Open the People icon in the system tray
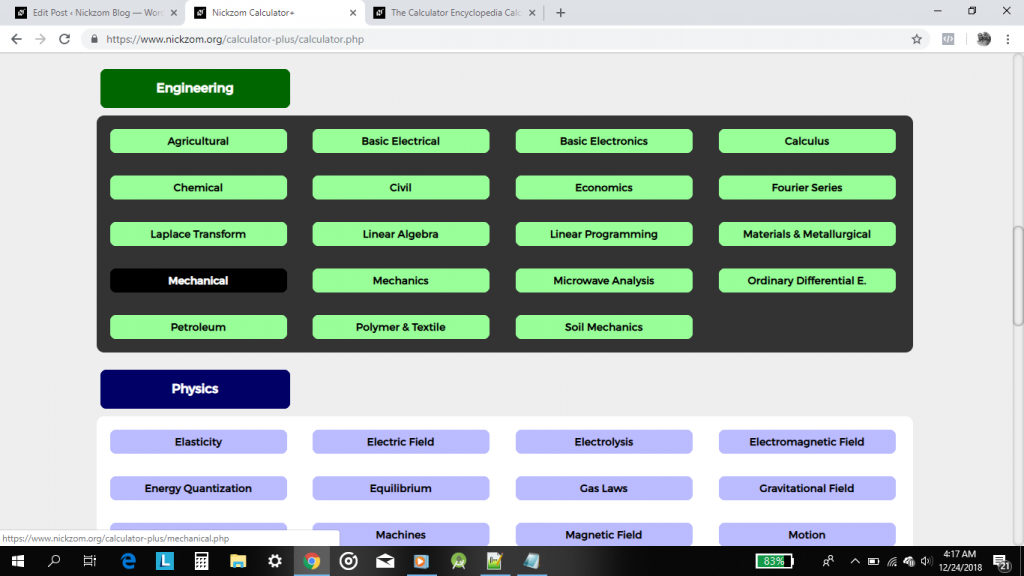This screenshot has width=1024, height=576. point(828,561)
